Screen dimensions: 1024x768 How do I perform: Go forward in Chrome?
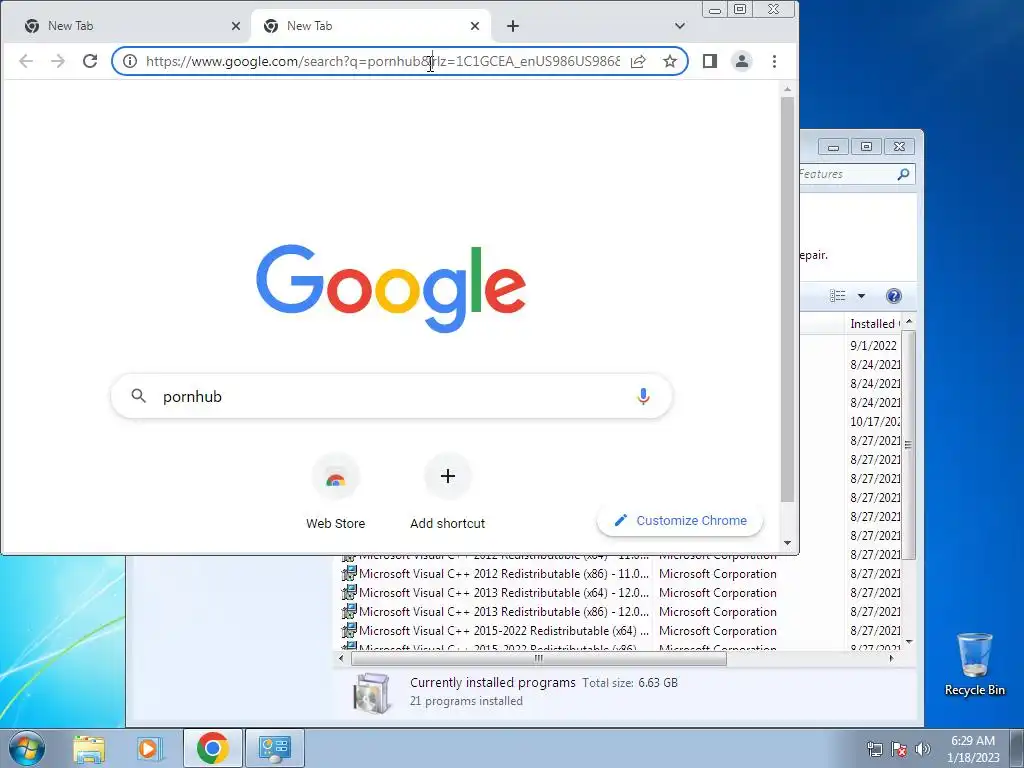pyautogui.click(x=58, y=61)
